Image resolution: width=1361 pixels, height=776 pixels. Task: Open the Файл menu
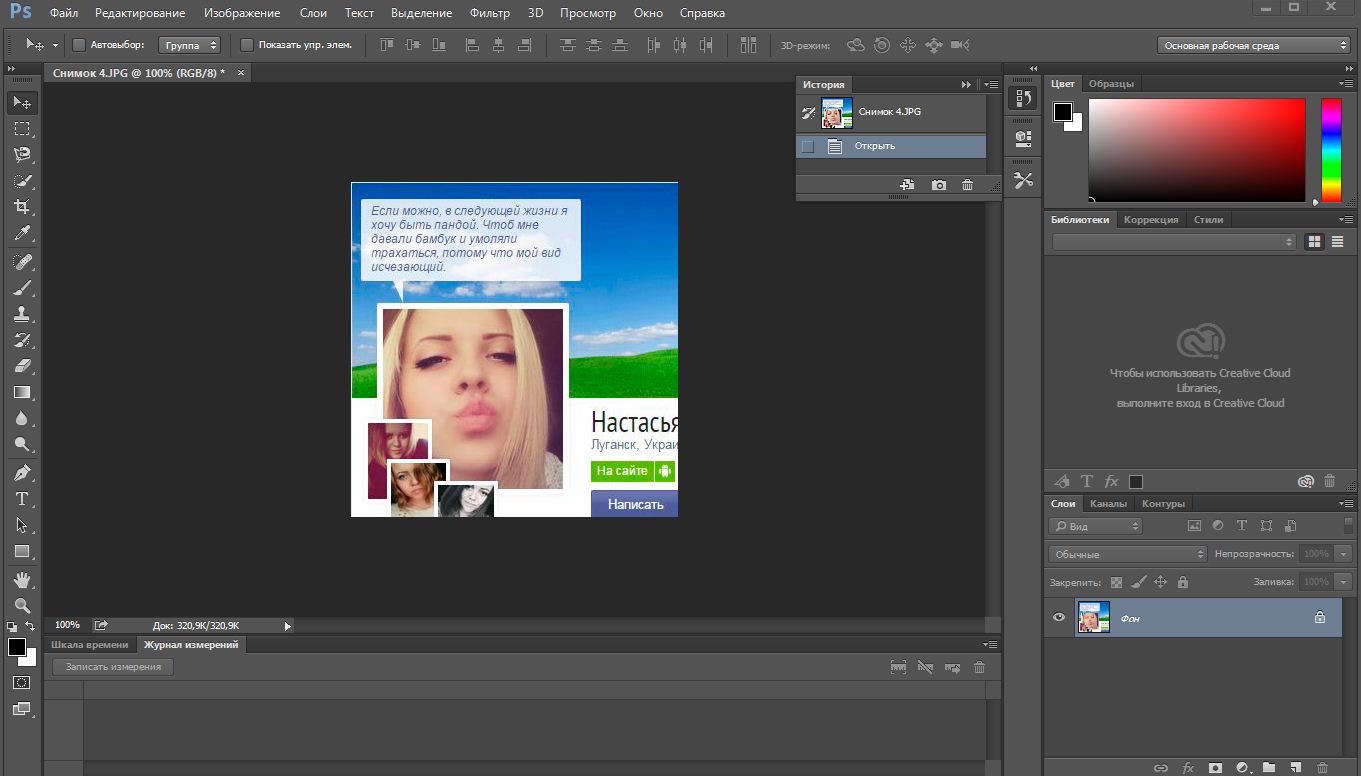point(64,14)
